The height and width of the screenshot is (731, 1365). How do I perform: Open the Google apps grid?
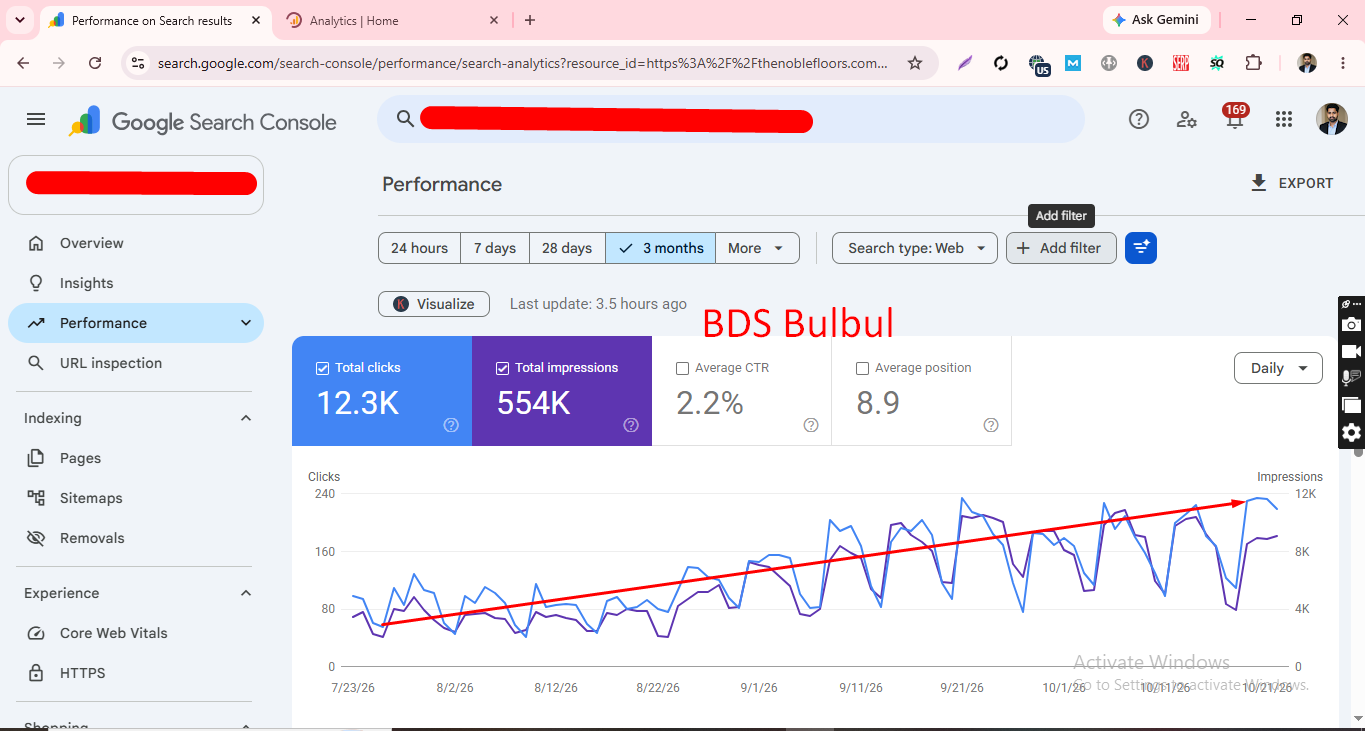coord(1284,119)
